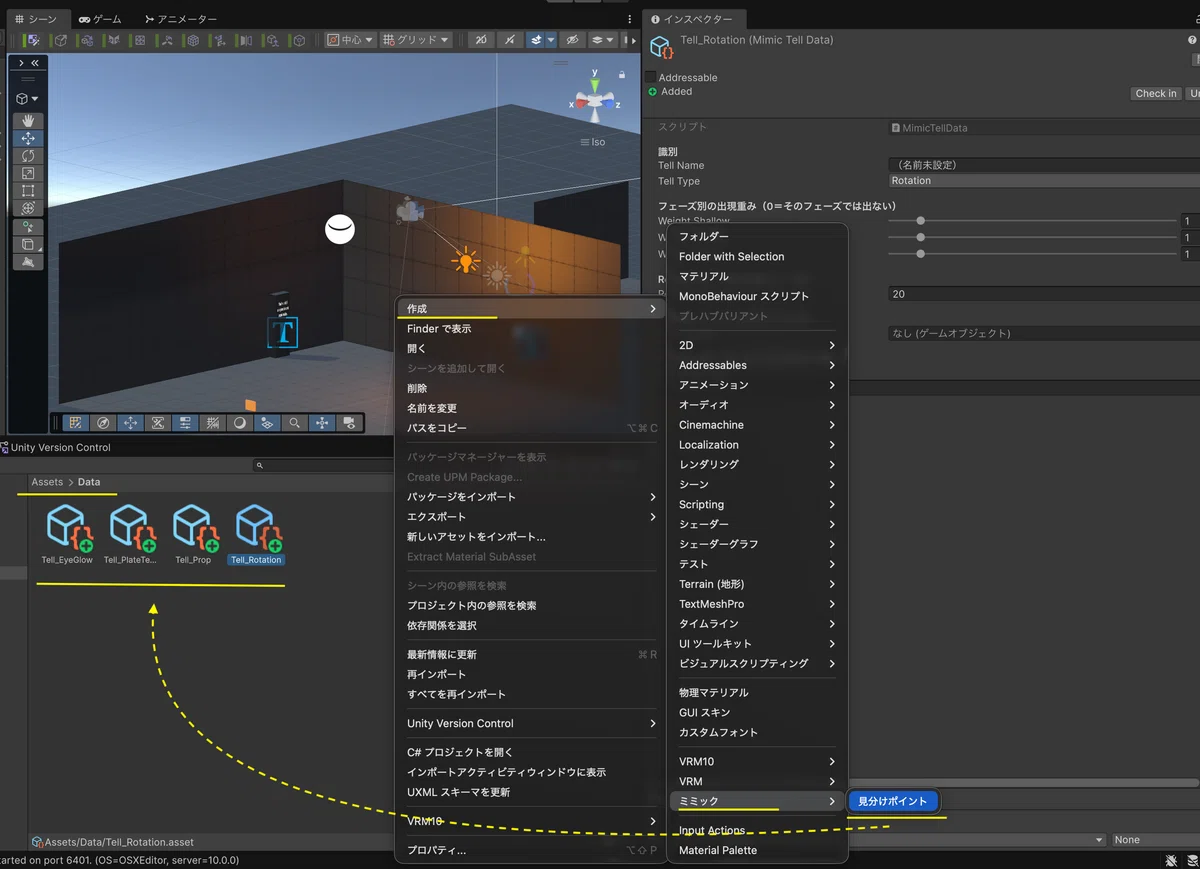Expand Unity Version Control submenu
1200x869 pixels.
(x=532, y=723)
